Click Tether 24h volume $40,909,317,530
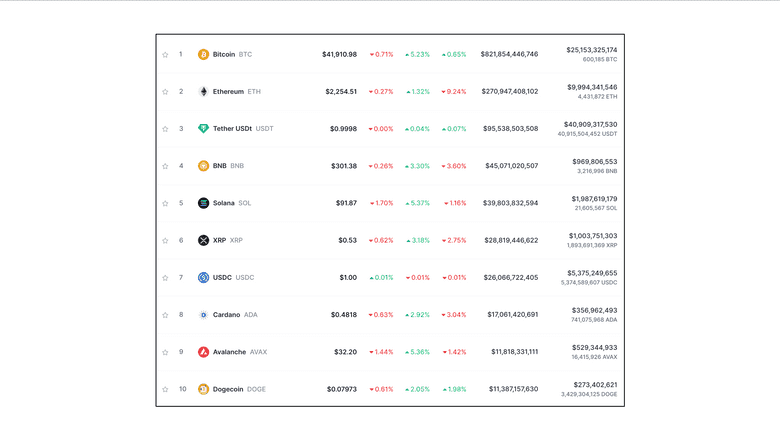This screenshot has height=440, width=780. (x=590, y=124)
